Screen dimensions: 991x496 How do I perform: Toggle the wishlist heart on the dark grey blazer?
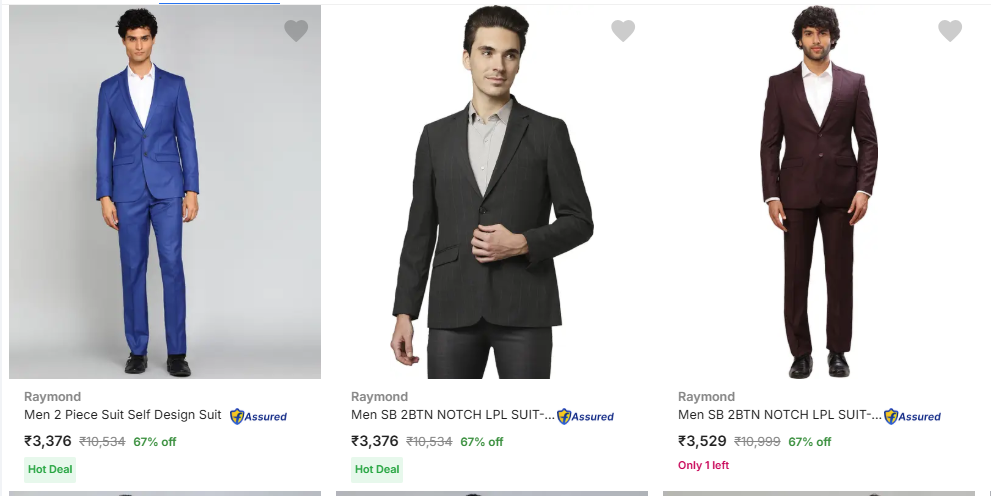click(x=623, y=31)
